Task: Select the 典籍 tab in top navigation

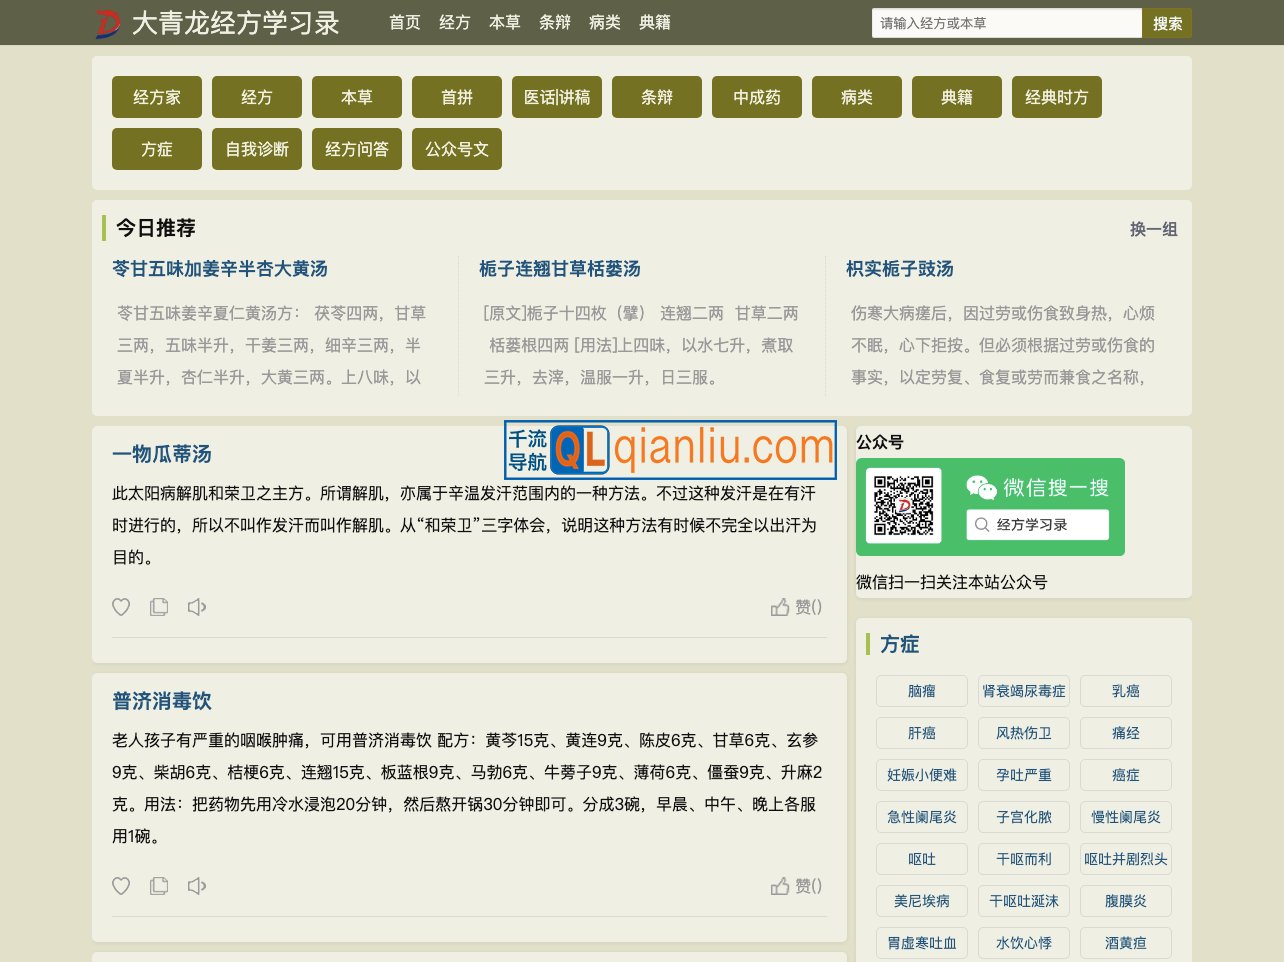Action: (x=655, y=22)
